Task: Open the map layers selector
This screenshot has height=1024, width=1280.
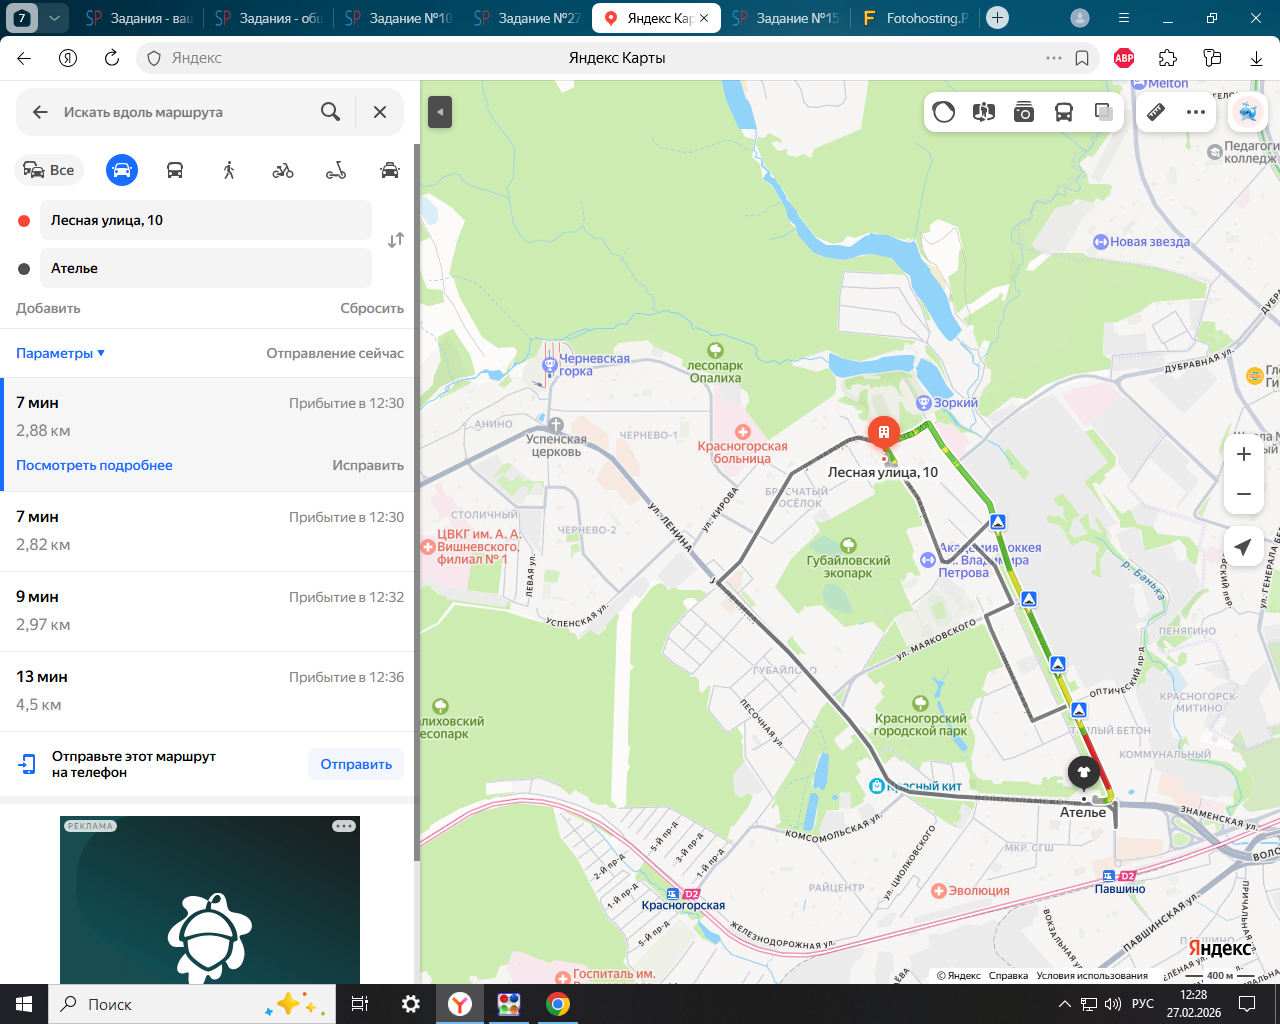Action: click(1104, 112)
